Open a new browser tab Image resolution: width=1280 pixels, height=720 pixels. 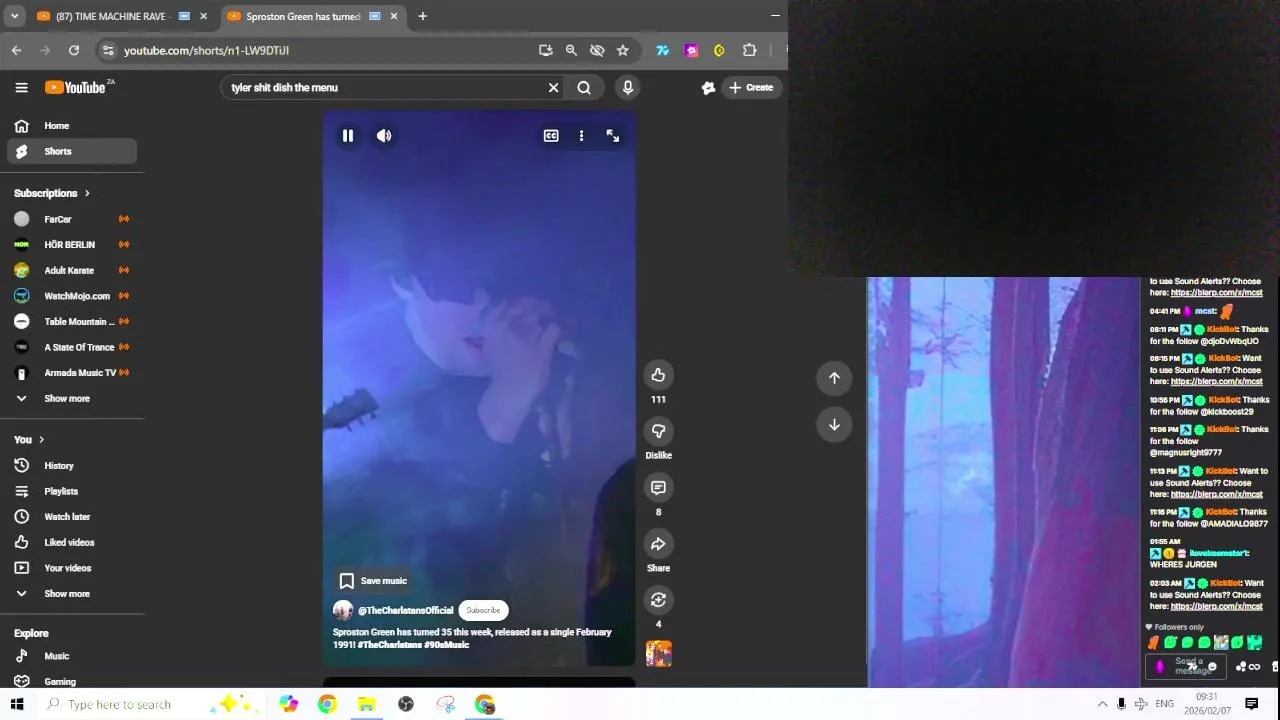tap(422, 16)
